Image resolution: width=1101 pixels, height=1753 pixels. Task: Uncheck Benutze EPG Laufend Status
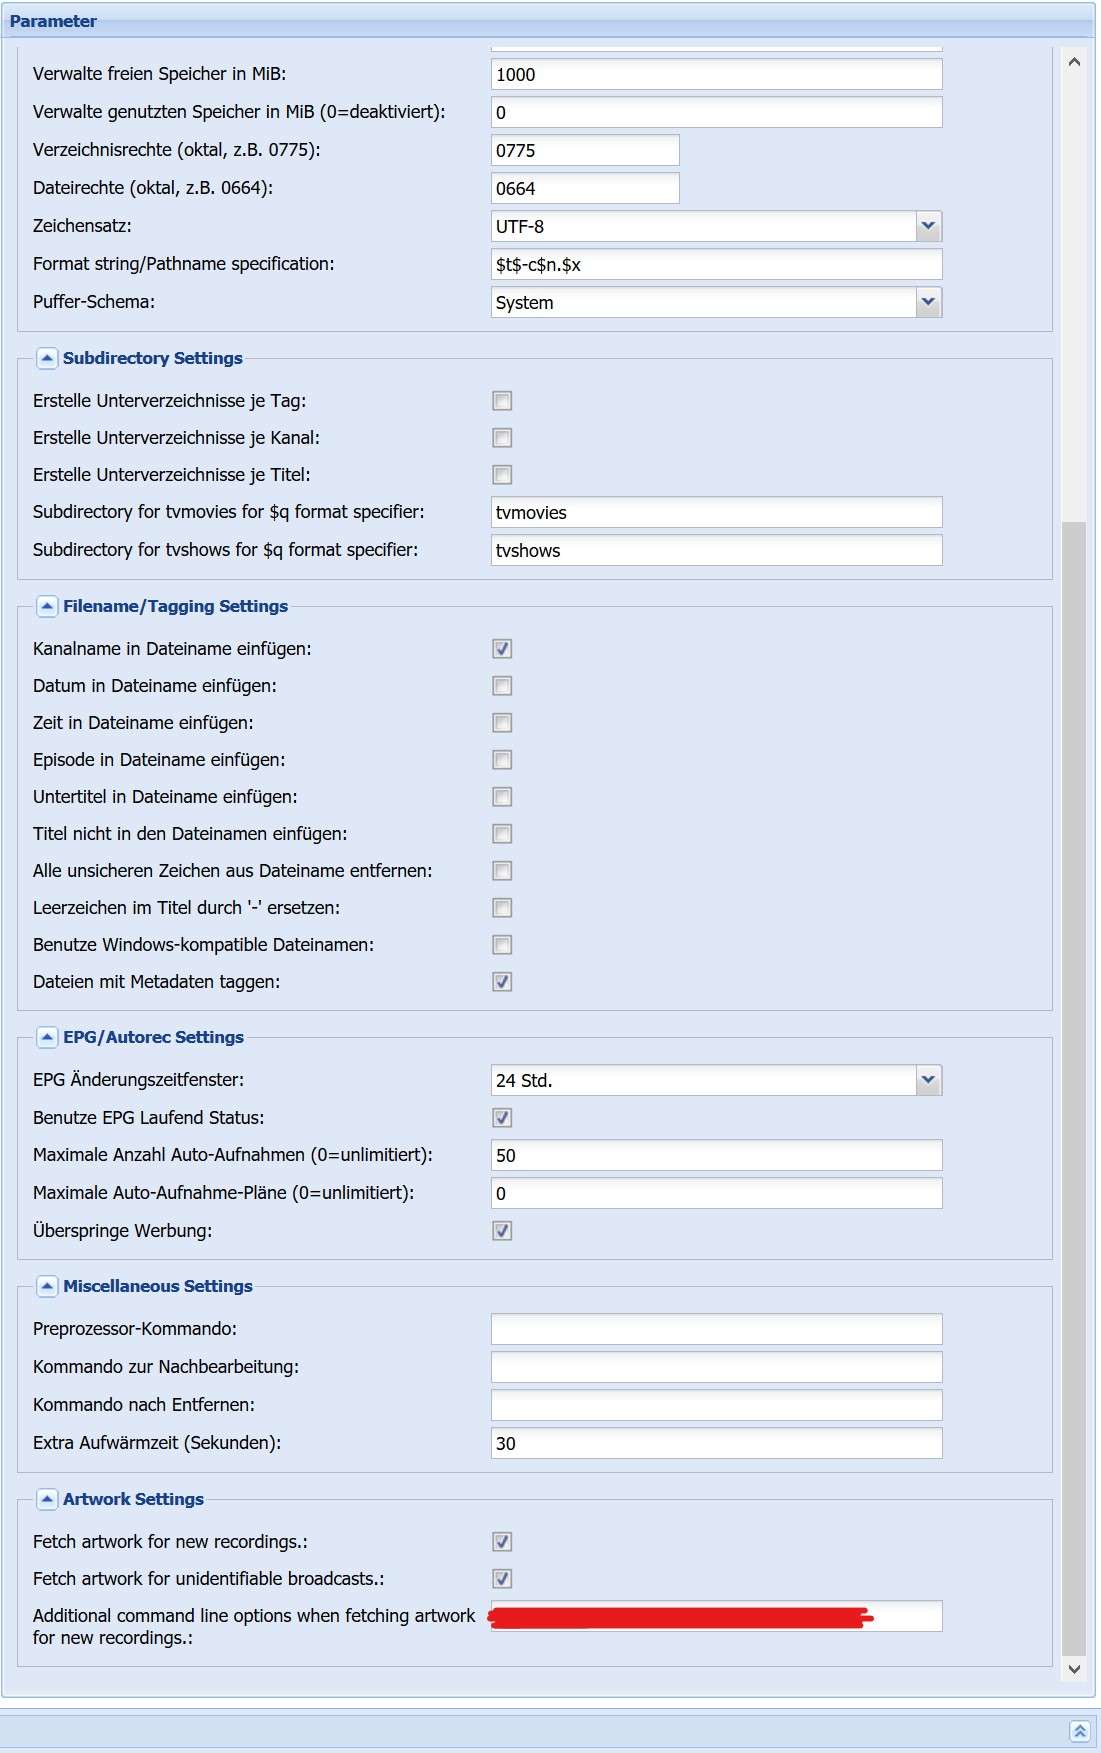(x=502, y=1118)
